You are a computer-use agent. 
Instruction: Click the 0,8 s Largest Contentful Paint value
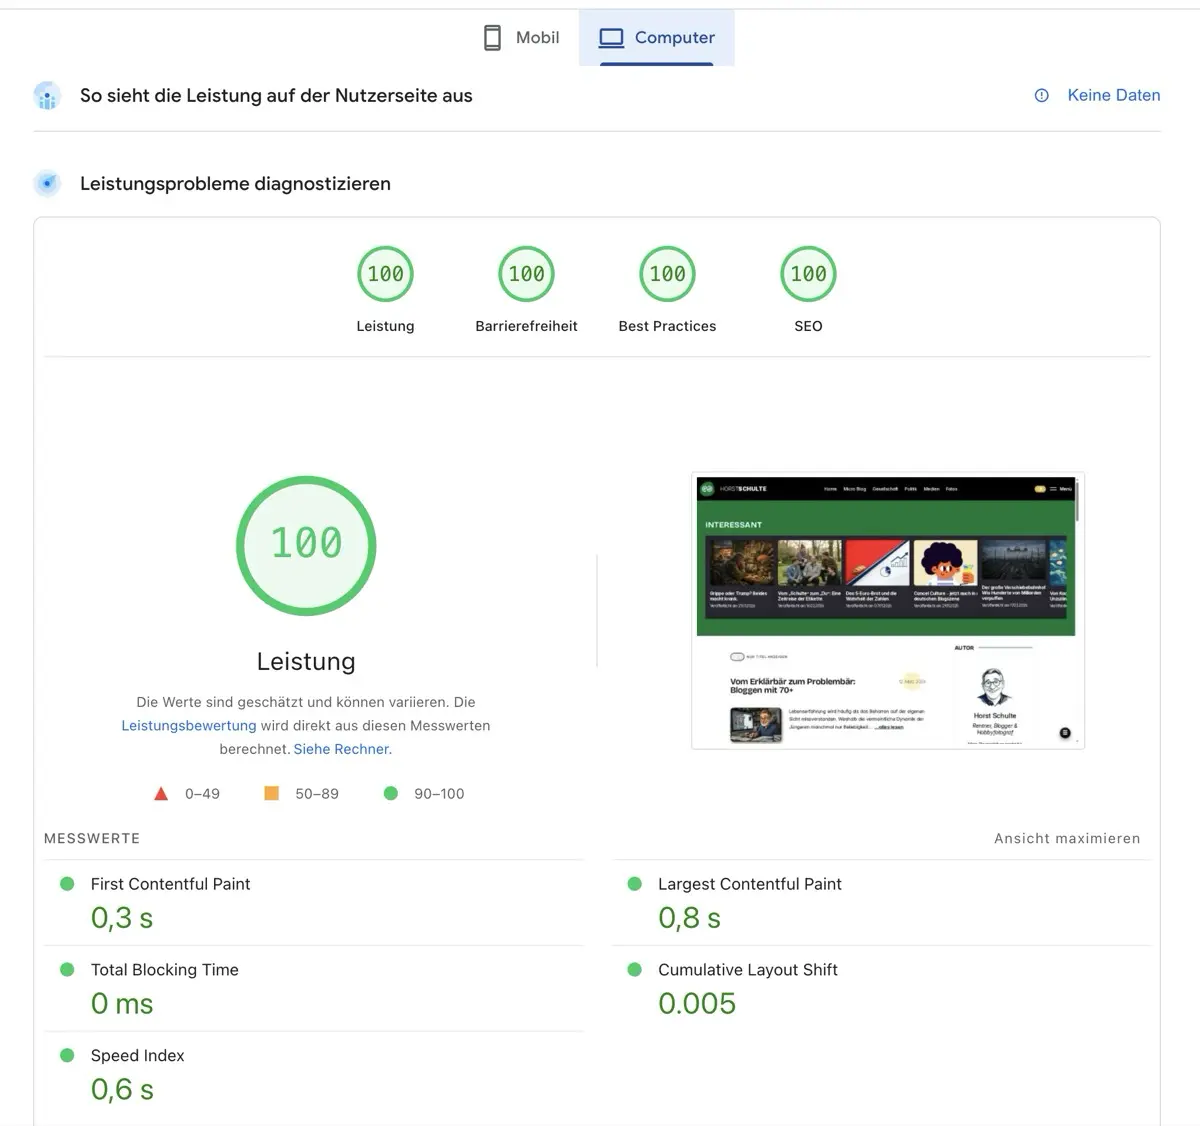coord(689,918)
